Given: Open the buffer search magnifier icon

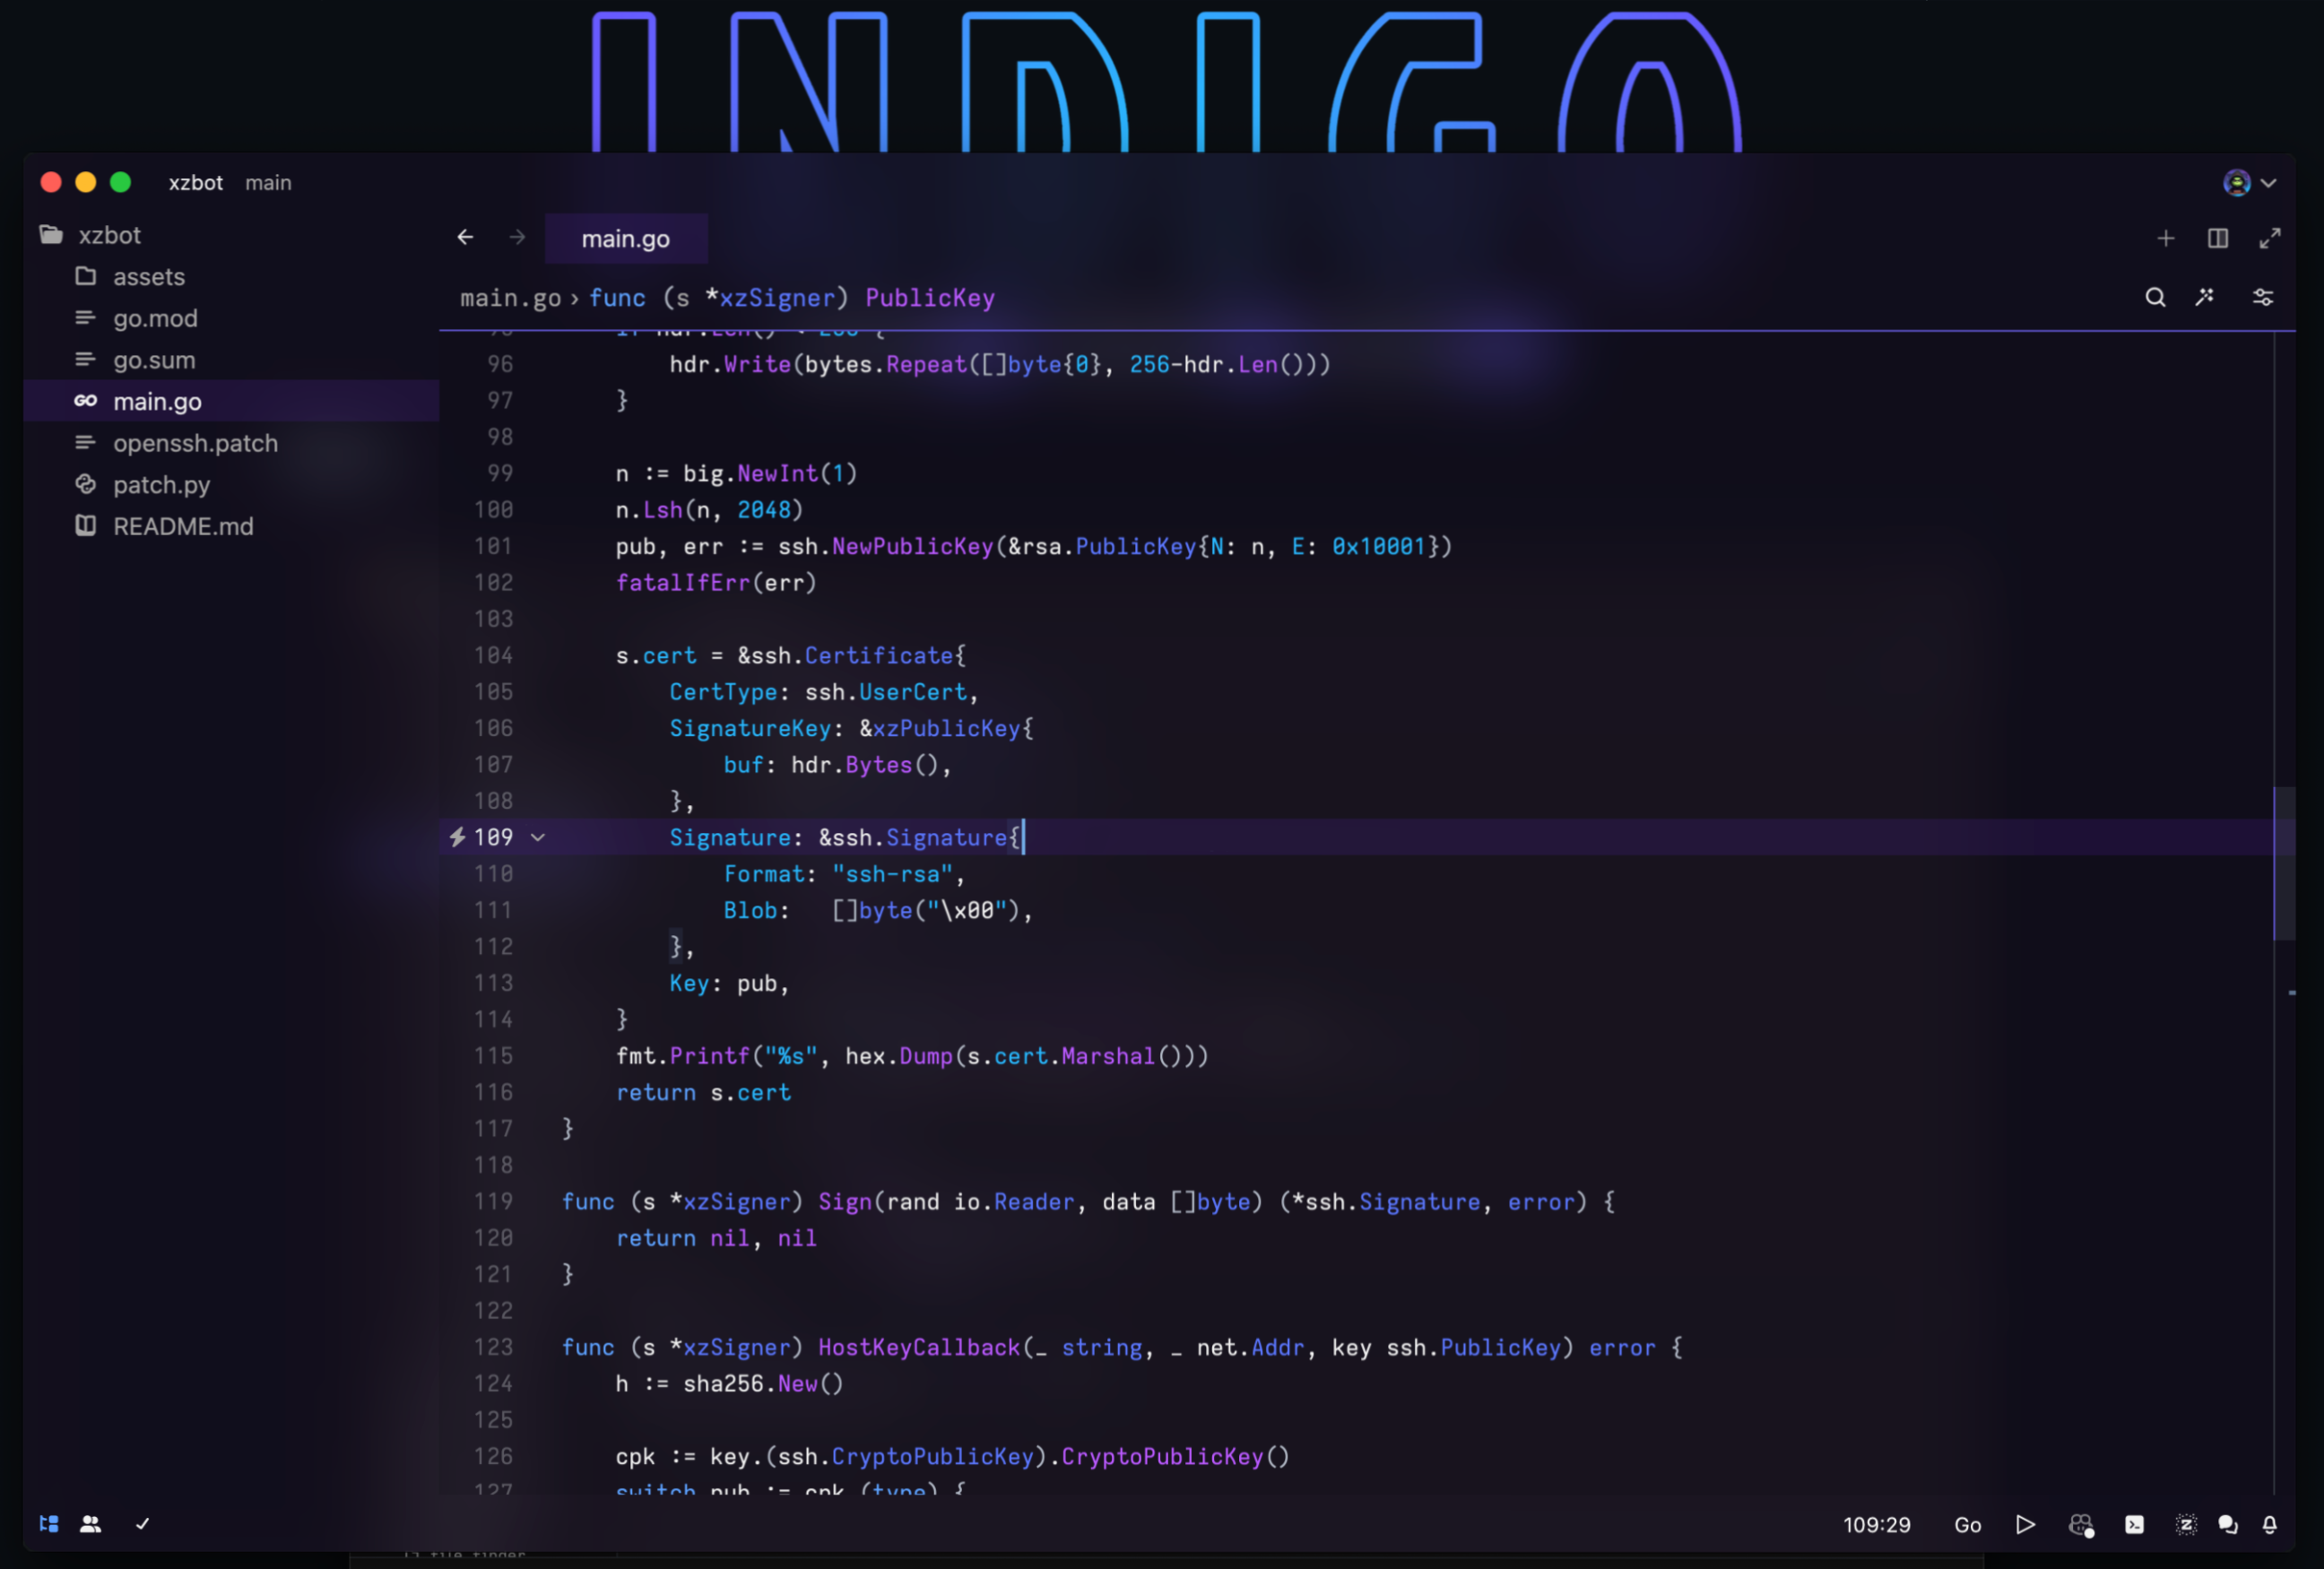Looking at the screenshot, I should 2155,297.
